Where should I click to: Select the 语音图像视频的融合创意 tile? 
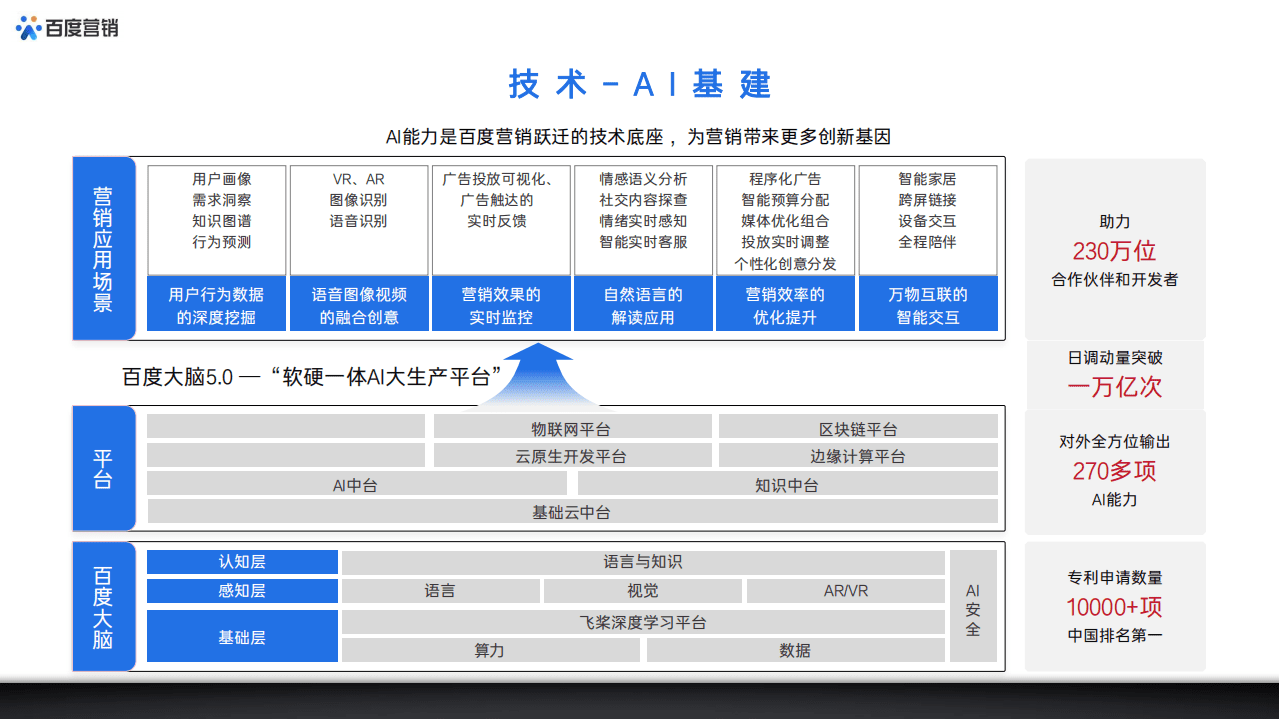click(x=359, y=301)
